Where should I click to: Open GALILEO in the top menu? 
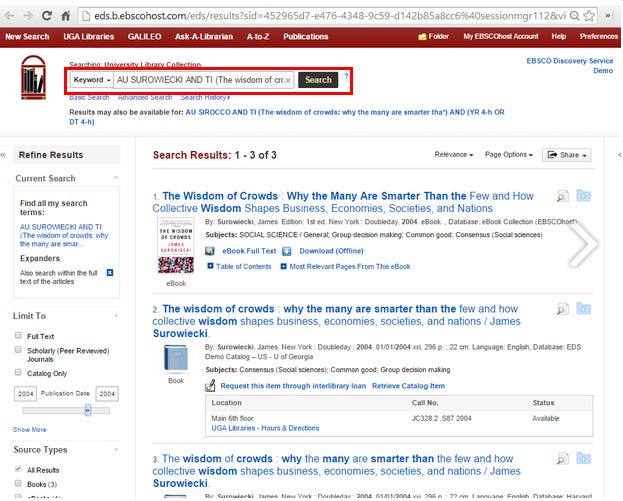click(145, 37)
